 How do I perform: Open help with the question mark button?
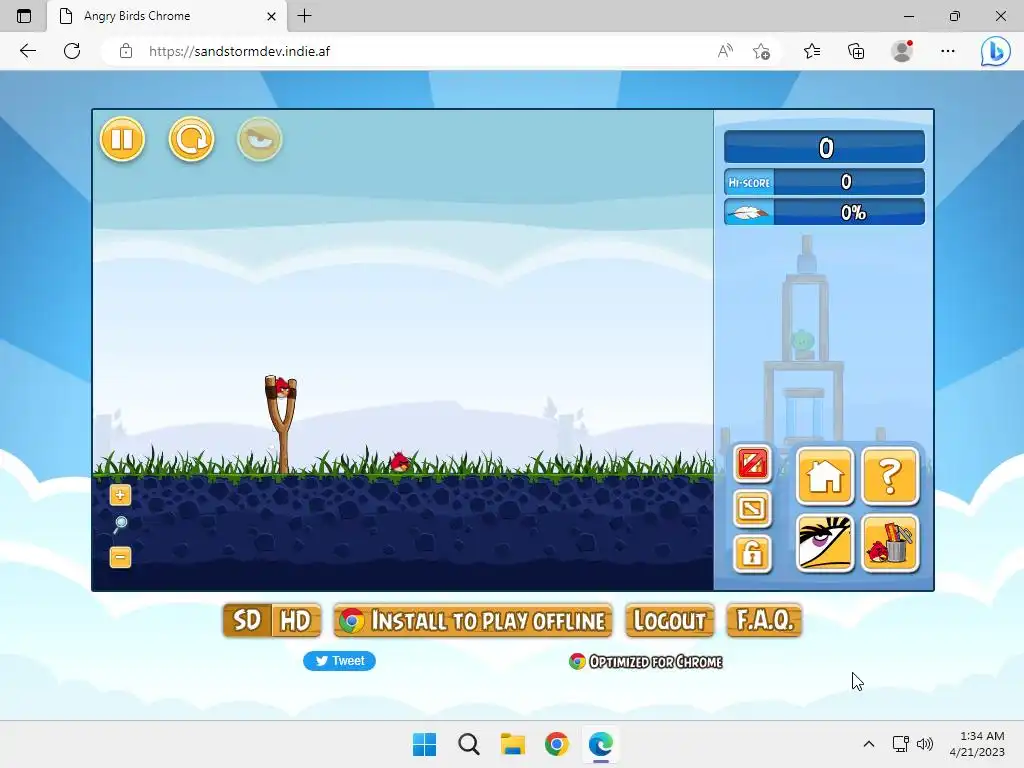point(890,476)
